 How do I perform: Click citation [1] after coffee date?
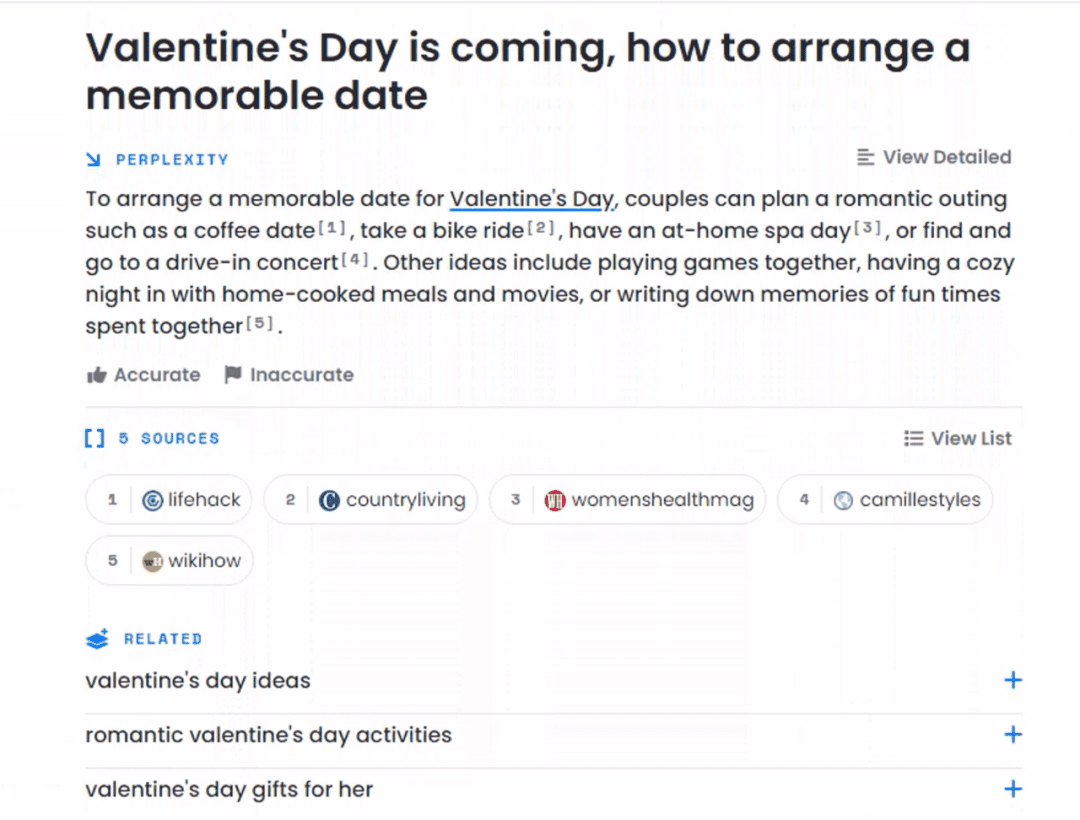click(332, 230)
